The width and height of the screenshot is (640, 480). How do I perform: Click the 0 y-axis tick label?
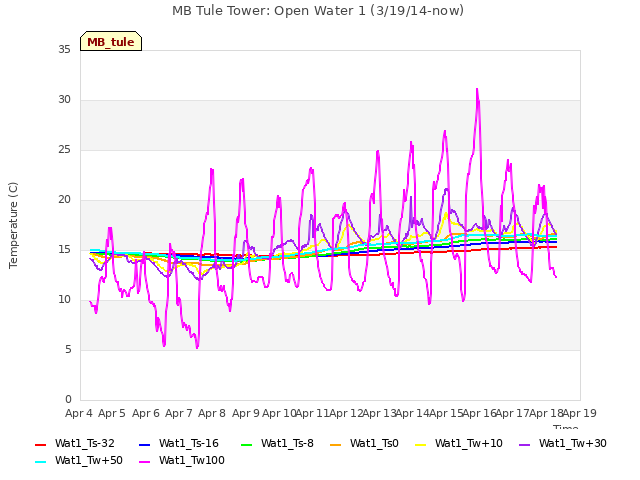pyautogui.click(x=68, y=400)
